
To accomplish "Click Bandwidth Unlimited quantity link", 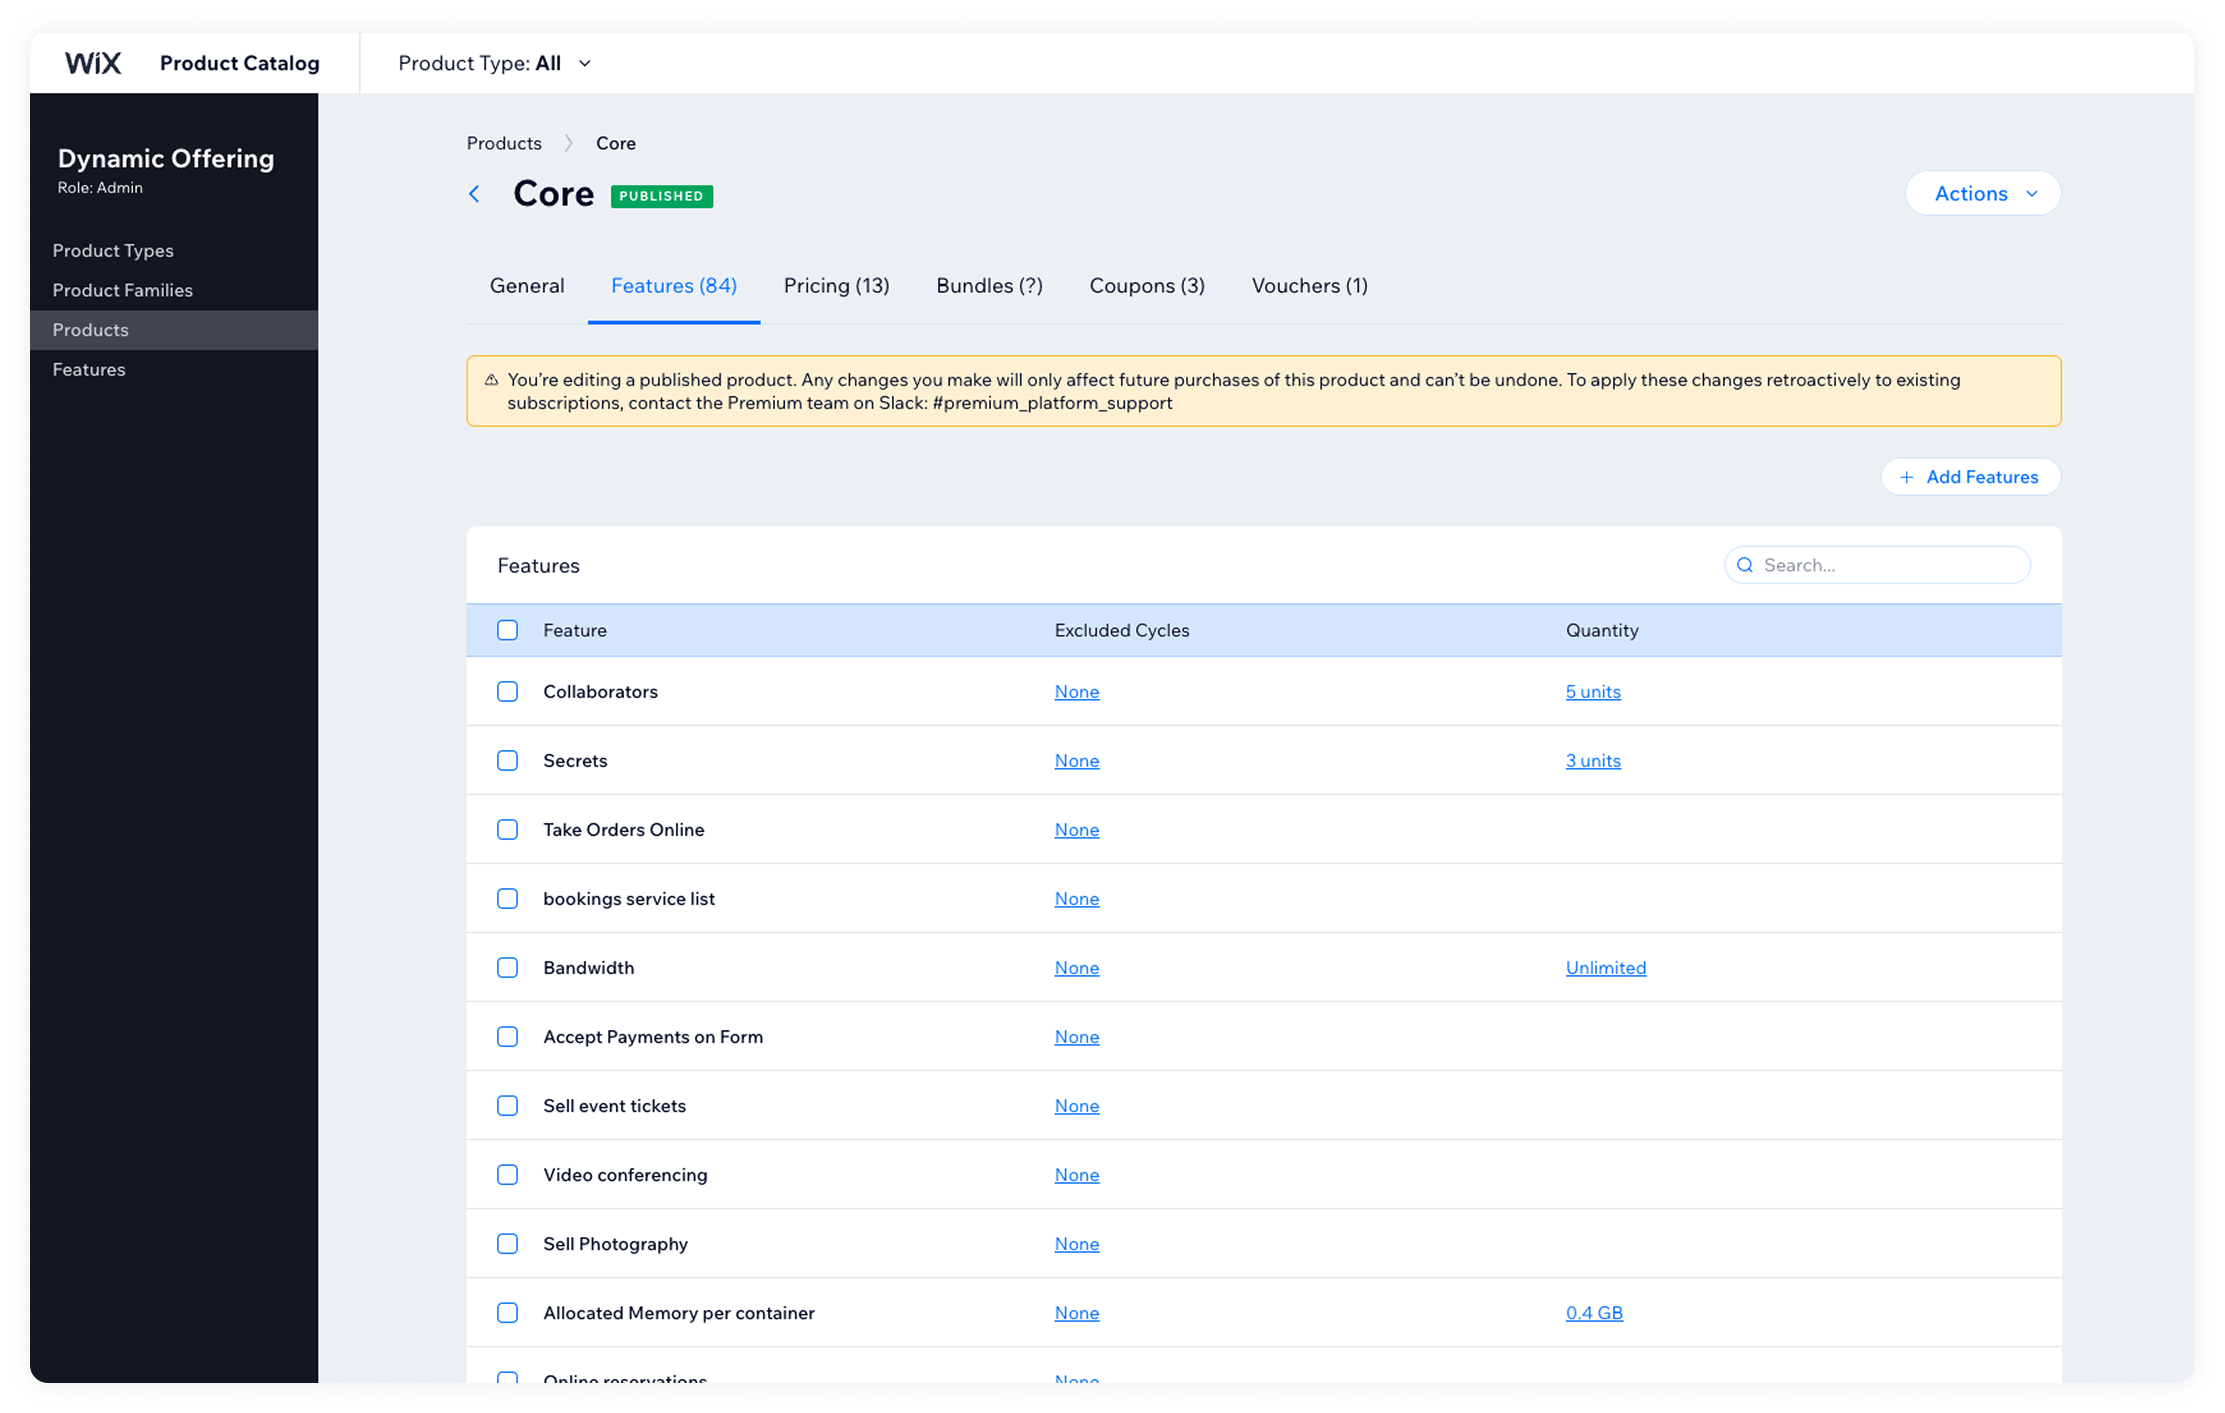I will coord(1606,967).
